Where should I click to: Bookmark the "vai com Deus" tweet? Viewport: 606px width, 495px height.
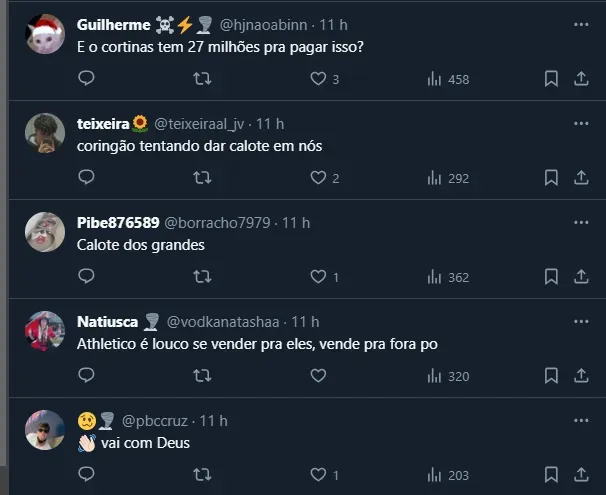pos(551,474)
